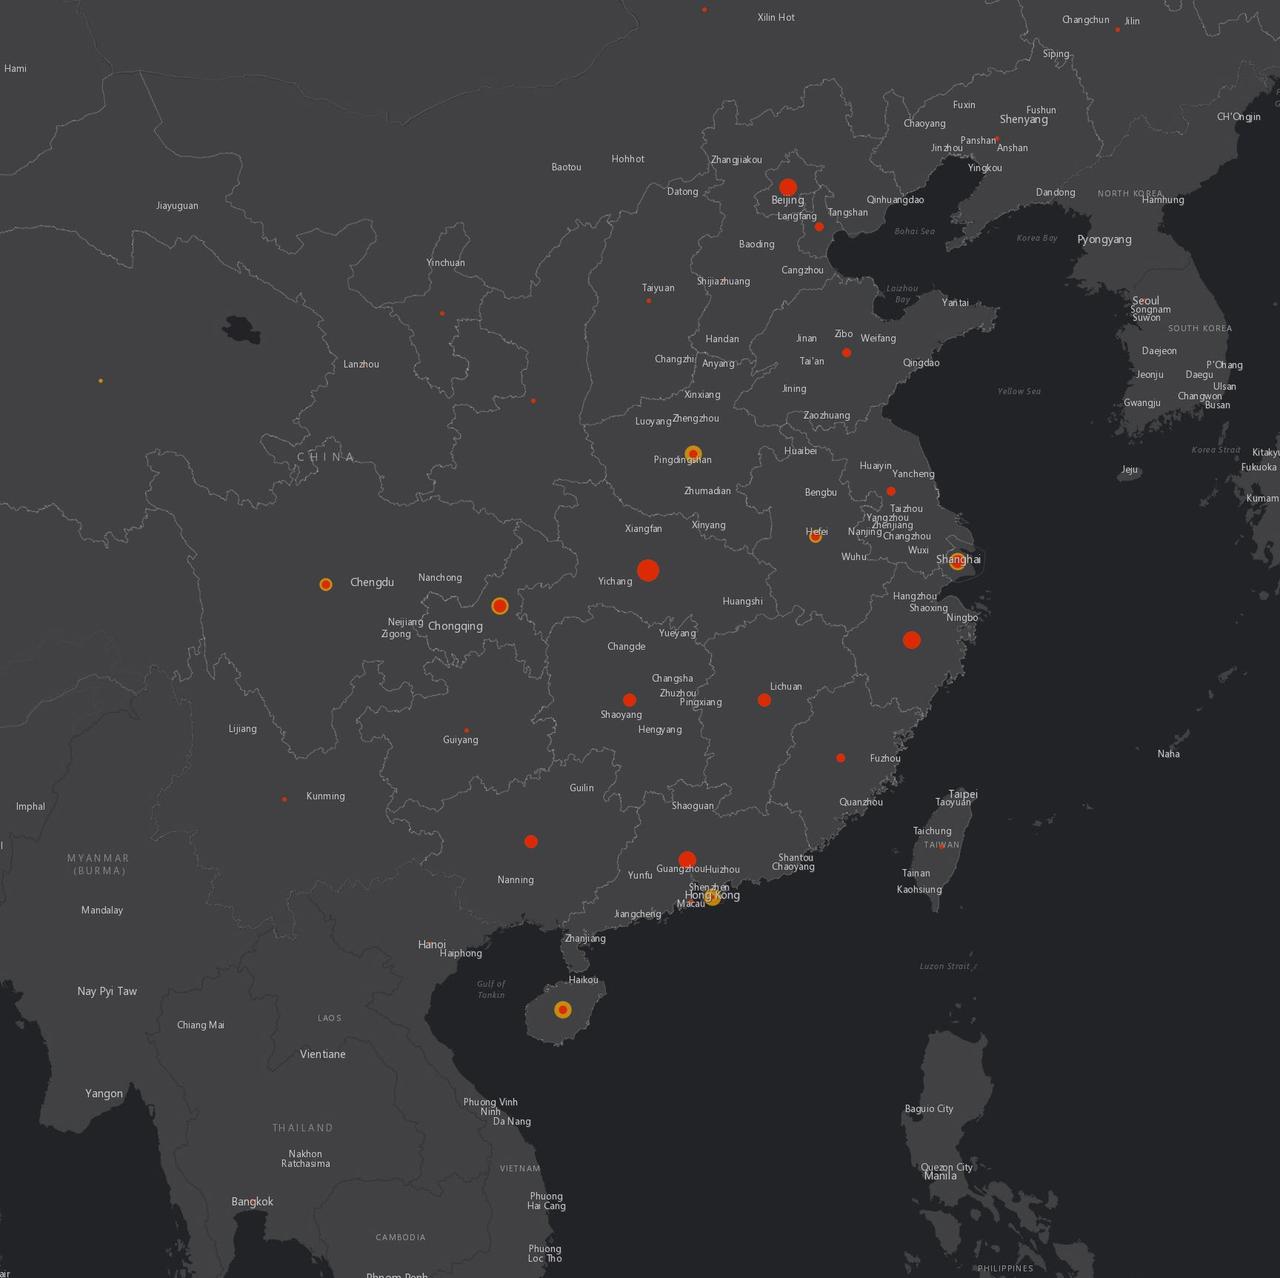Click the orange-ringed marker above Chongqing label
The height and width of the screenshot is (1278, 1280).
pos(500,606)
